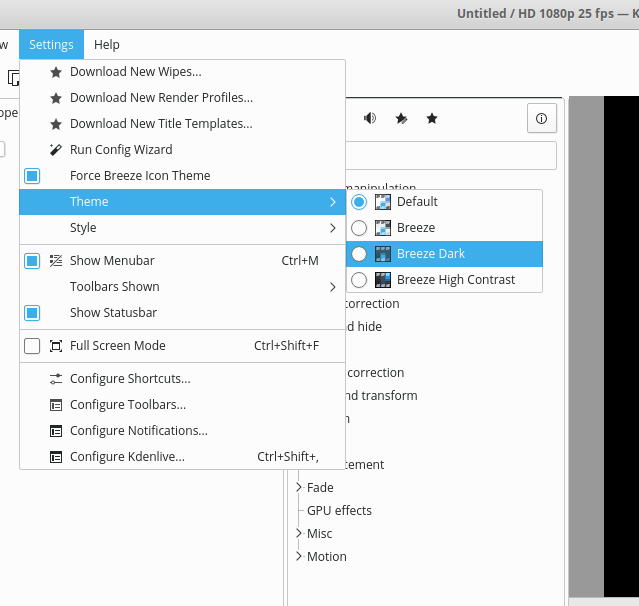
Task: Expand the Style submenu arrow
Action: tap(333, 228)
